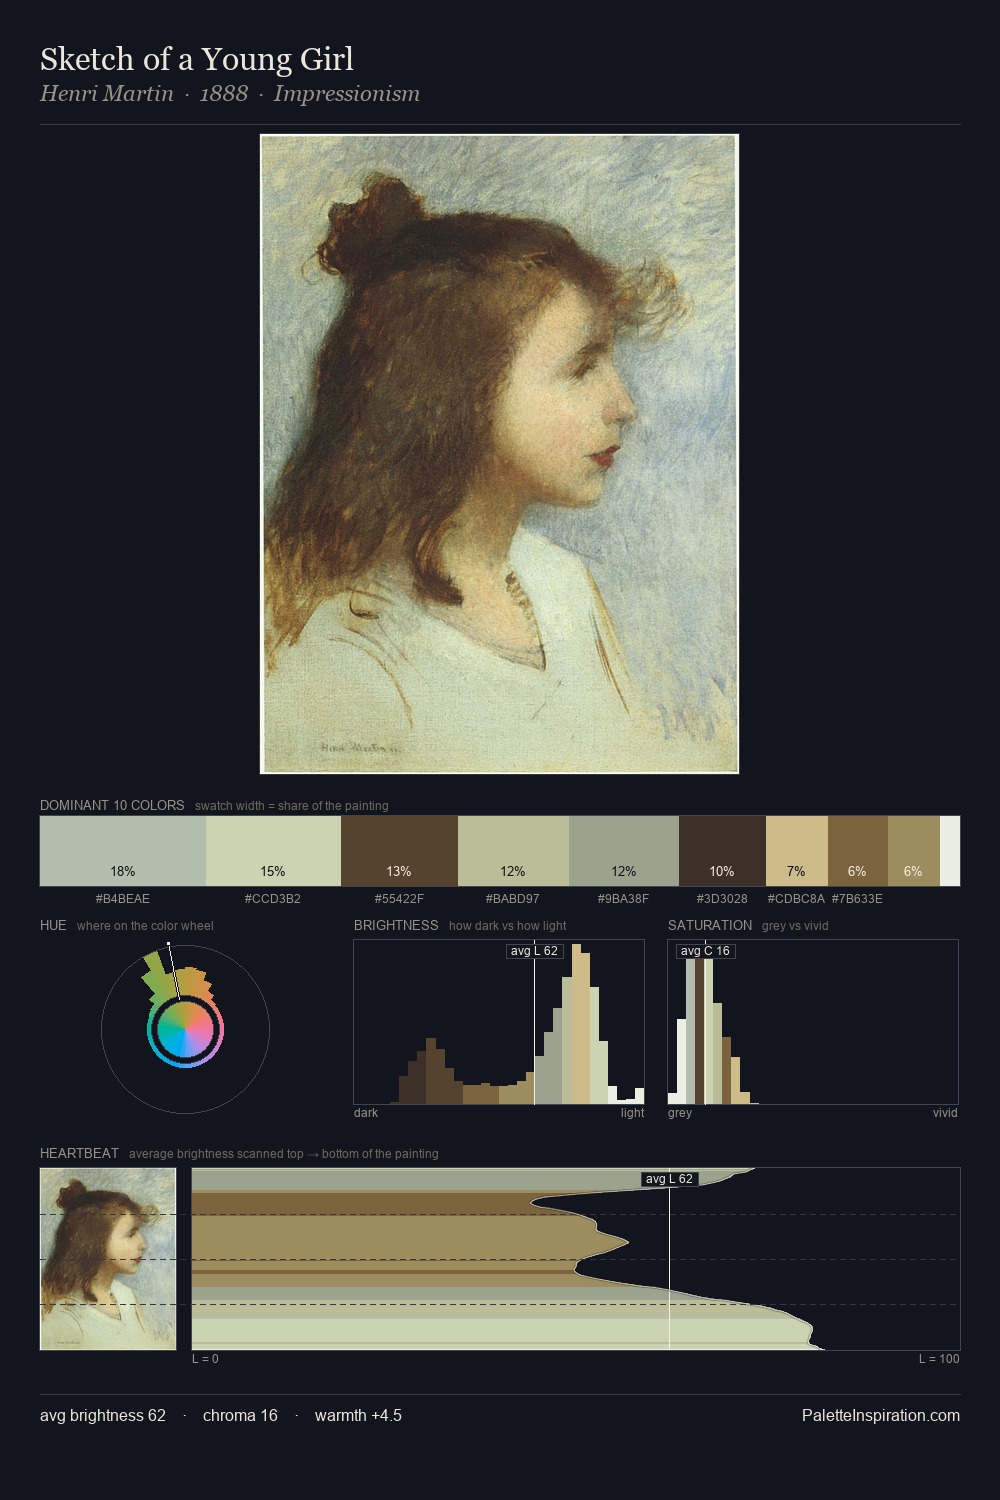
Task: Click 'grey vs vivid' caption
Action: point(795,925)
